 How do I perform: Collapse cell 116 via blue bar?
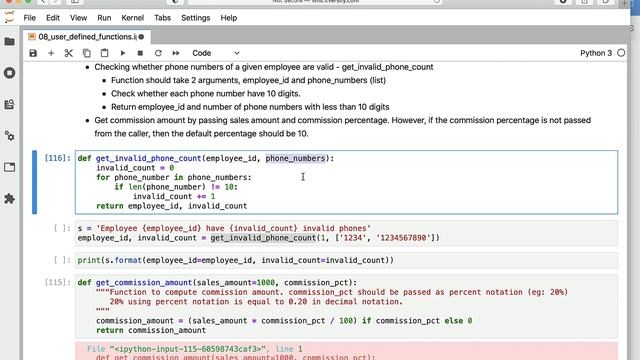[35, 182]
